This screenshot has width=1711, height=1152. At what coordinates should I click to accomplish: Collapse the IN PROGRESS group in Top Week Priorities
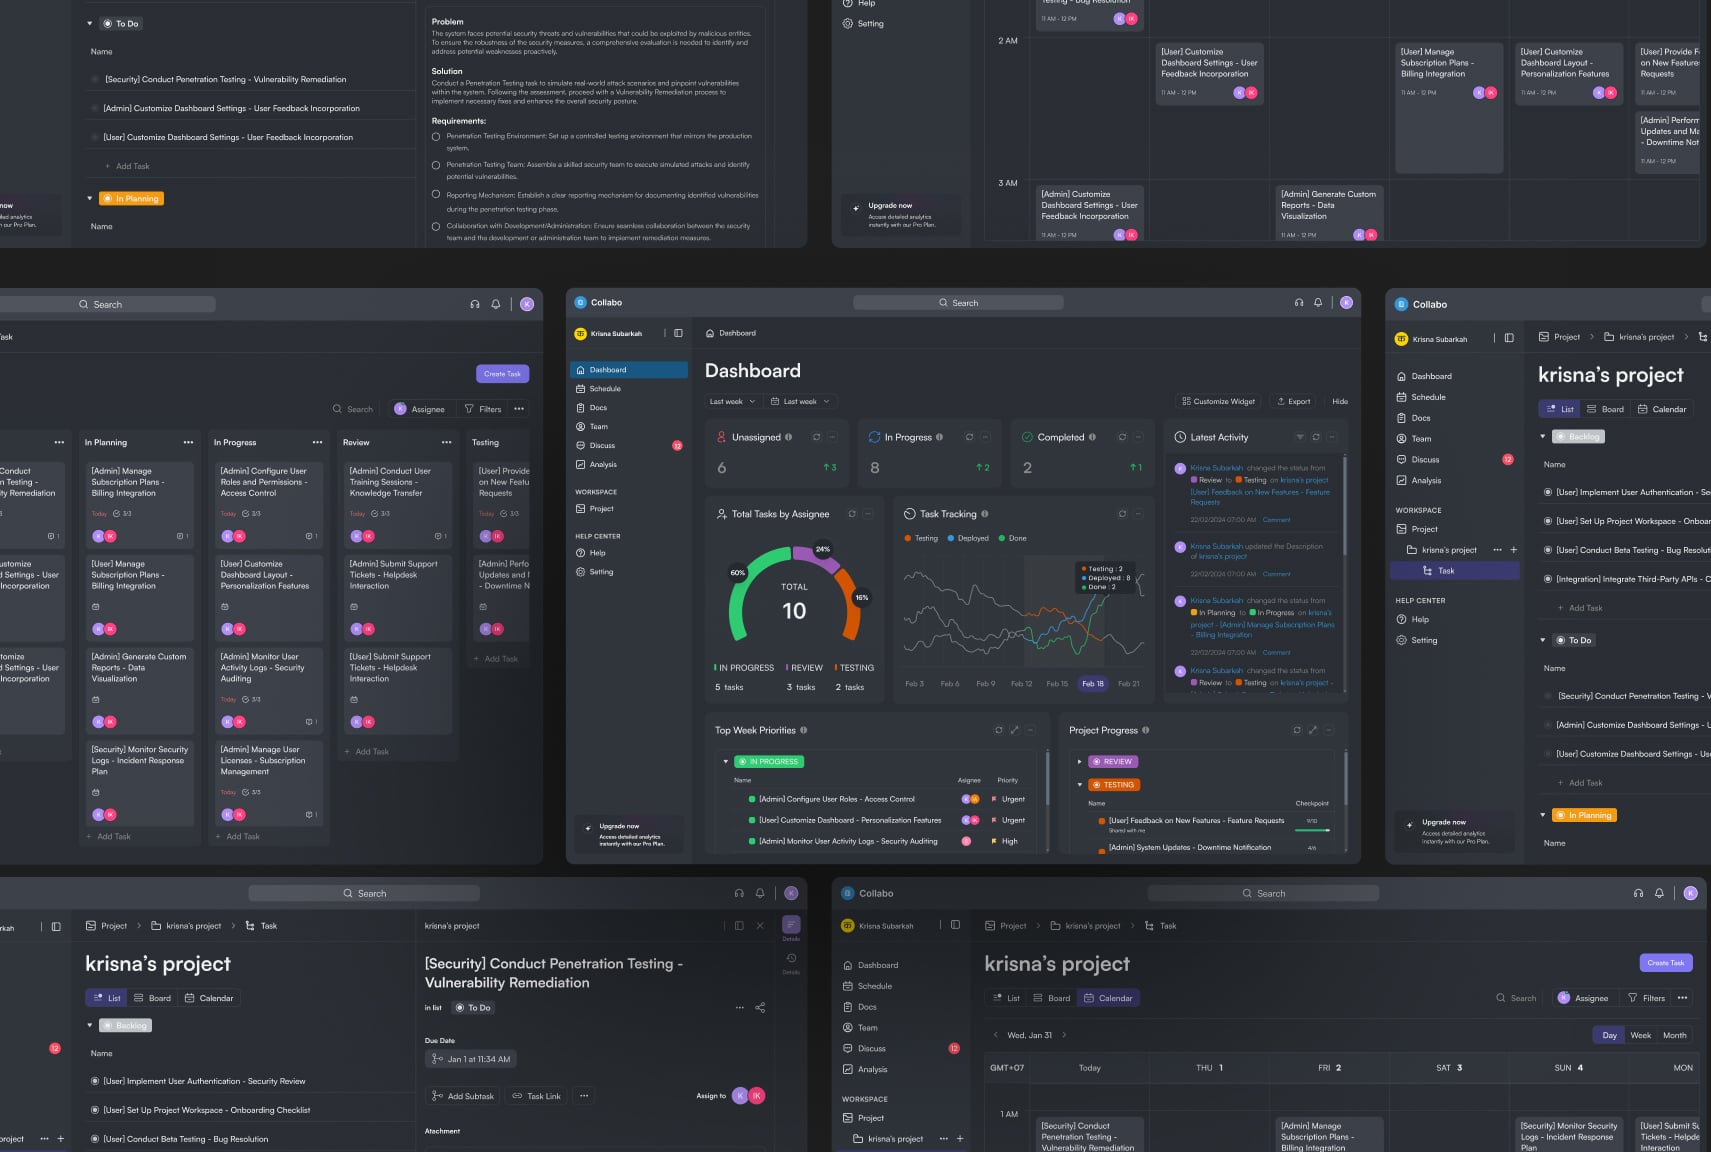726,762
